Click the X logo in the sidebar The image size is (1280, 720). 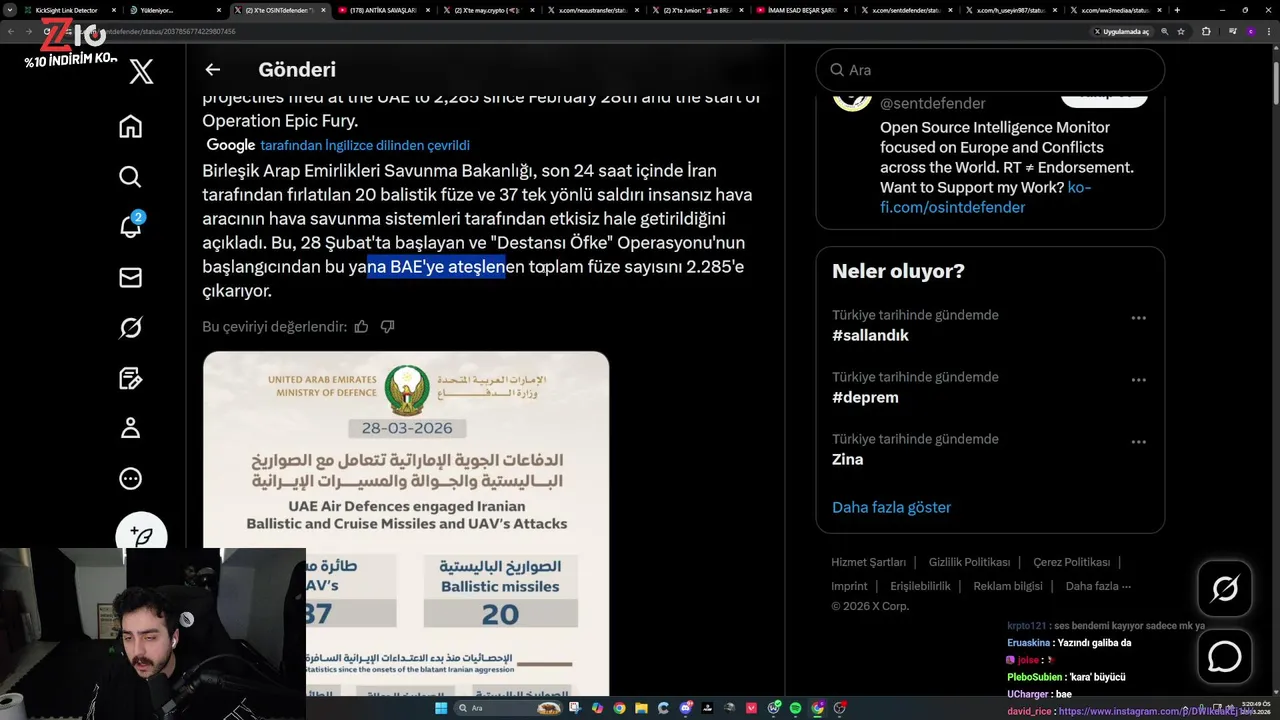[x=141, y=71]
